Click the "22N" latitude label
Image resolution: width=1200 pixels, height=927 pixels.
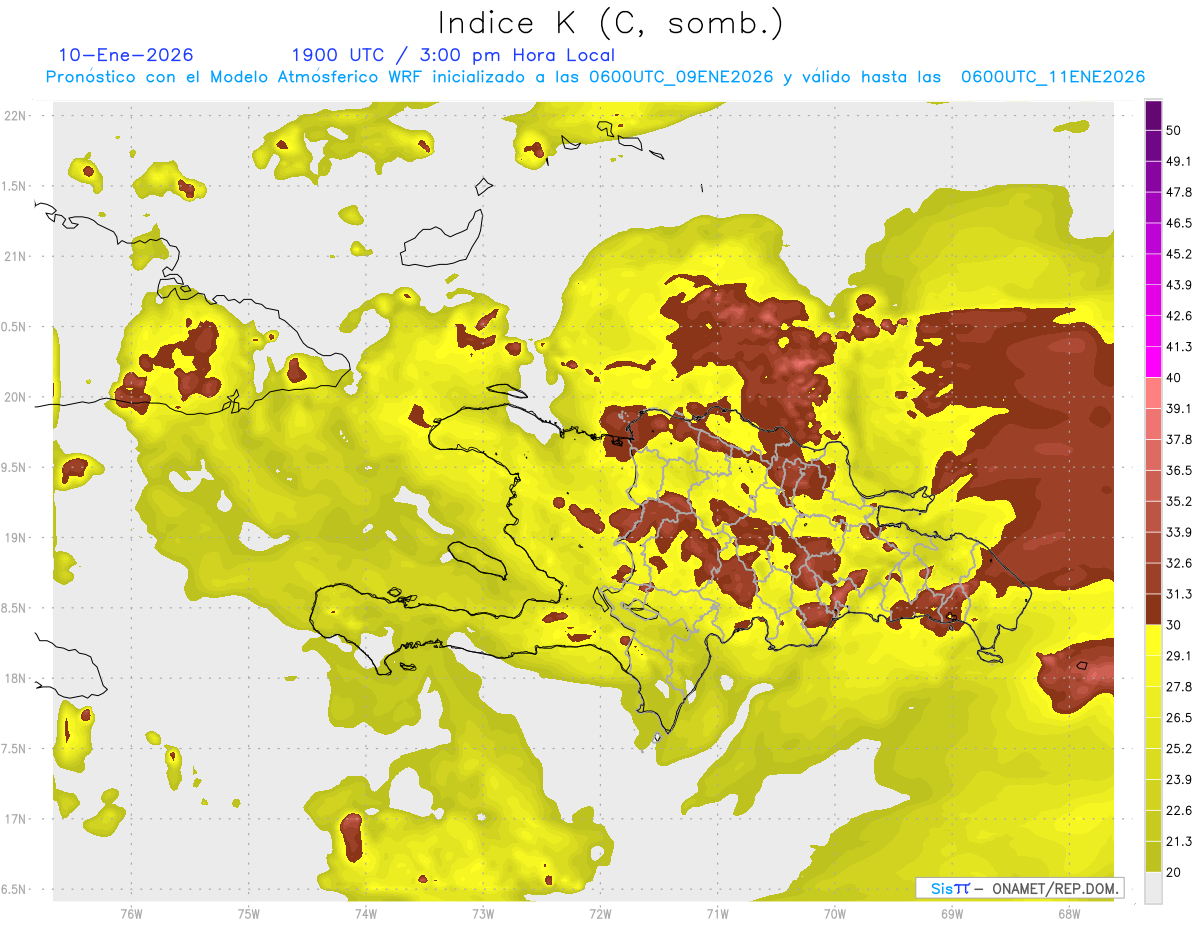[17, 116]
